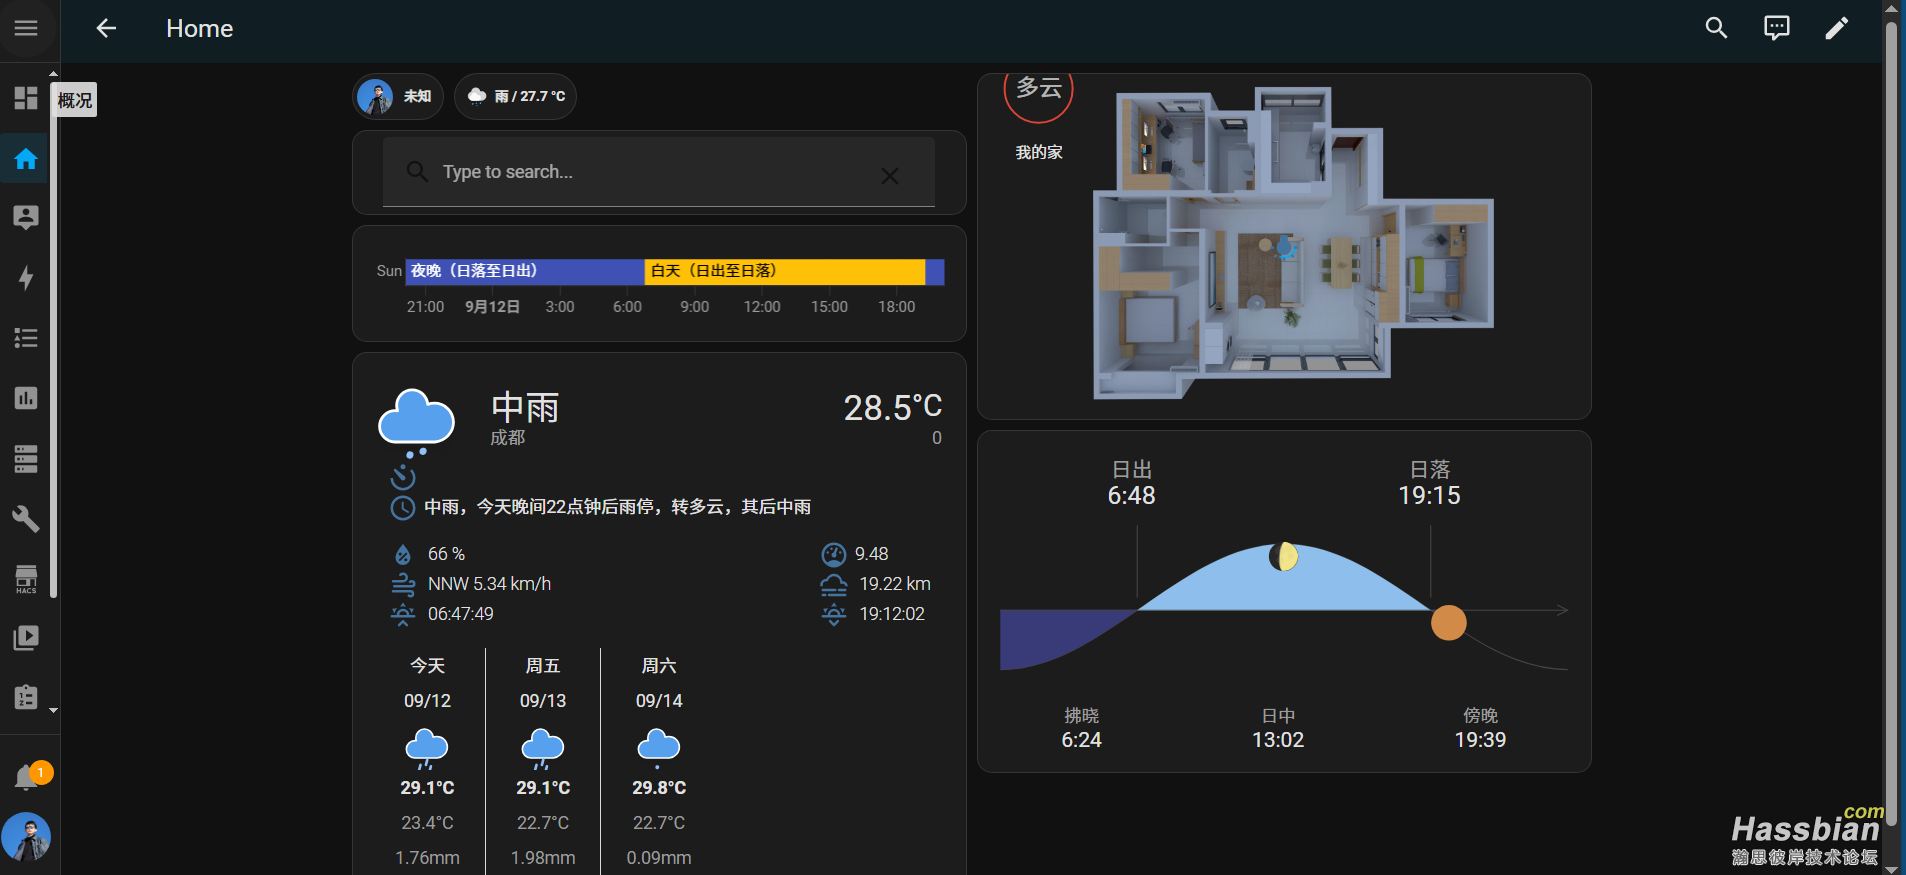Select the 周五 09/13 forecast column
The image size is (1906, 875).
(x=543, y=761)
